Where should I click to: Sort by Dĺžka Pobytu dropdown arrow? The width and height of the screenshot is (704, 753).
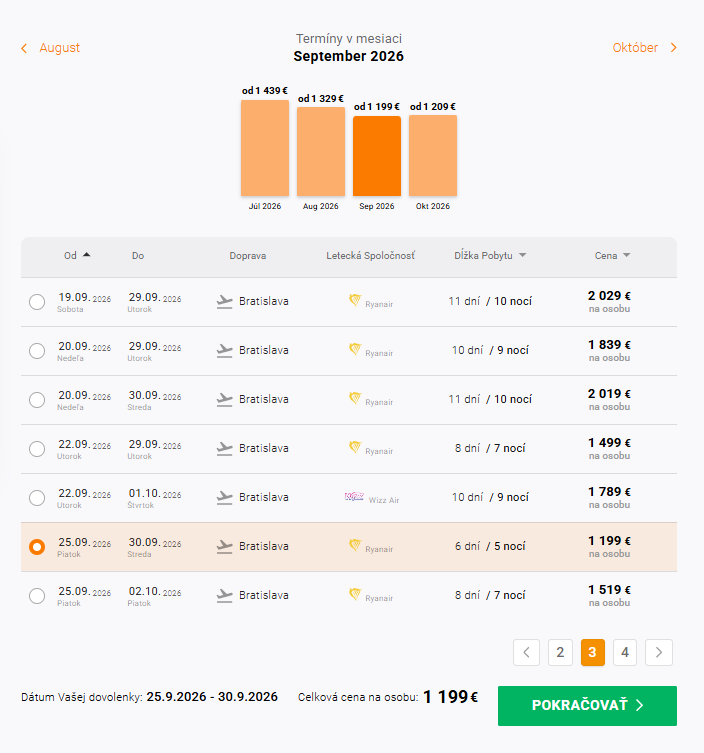pyautogui.click(x=522, y=255)
